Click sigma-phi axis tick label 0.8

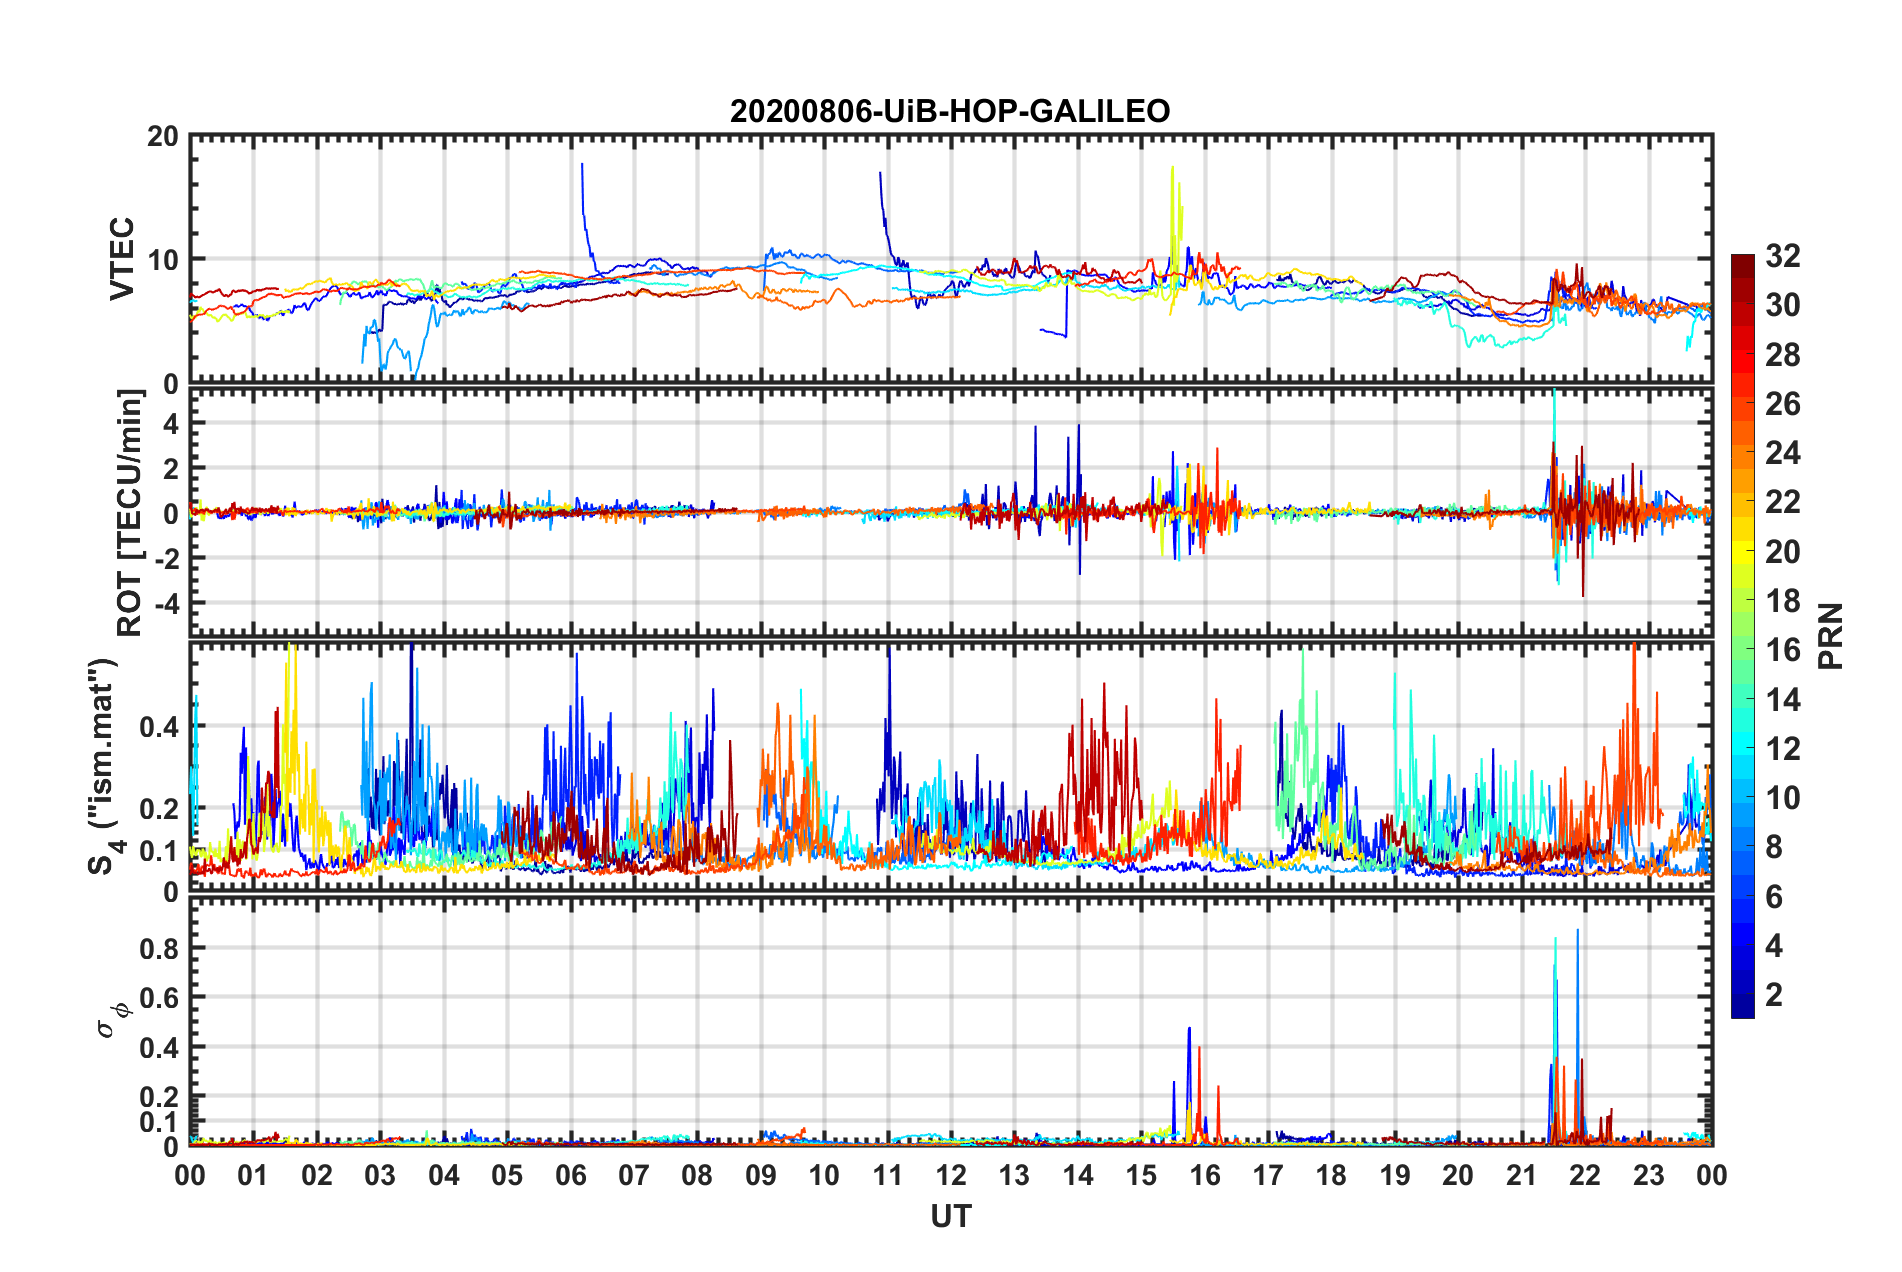(160, 949)
